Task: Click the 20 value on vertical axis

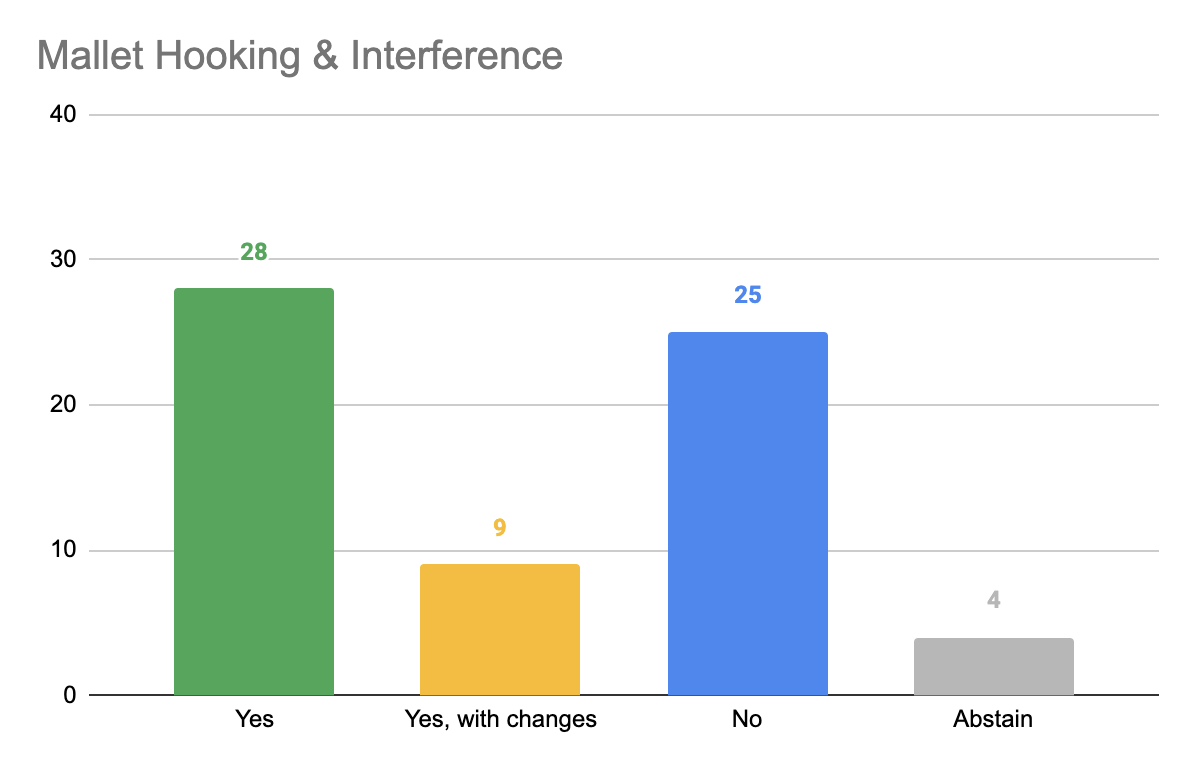Action: coord(63,404)
